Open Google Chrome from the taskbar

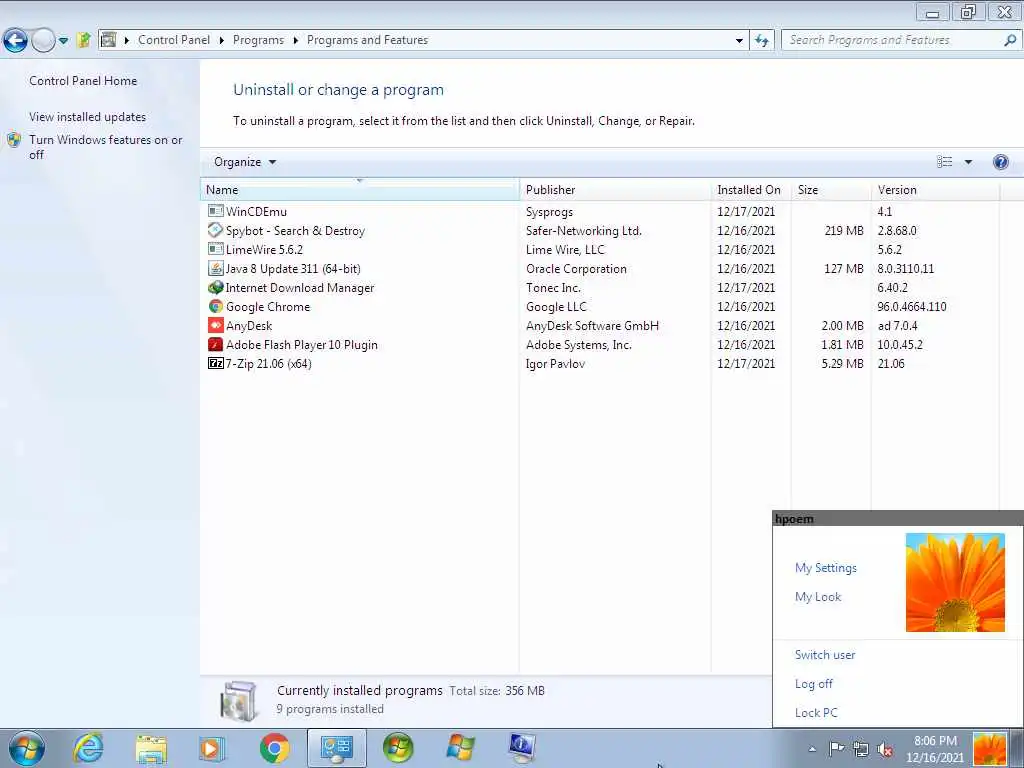click(x=274, y=748)
